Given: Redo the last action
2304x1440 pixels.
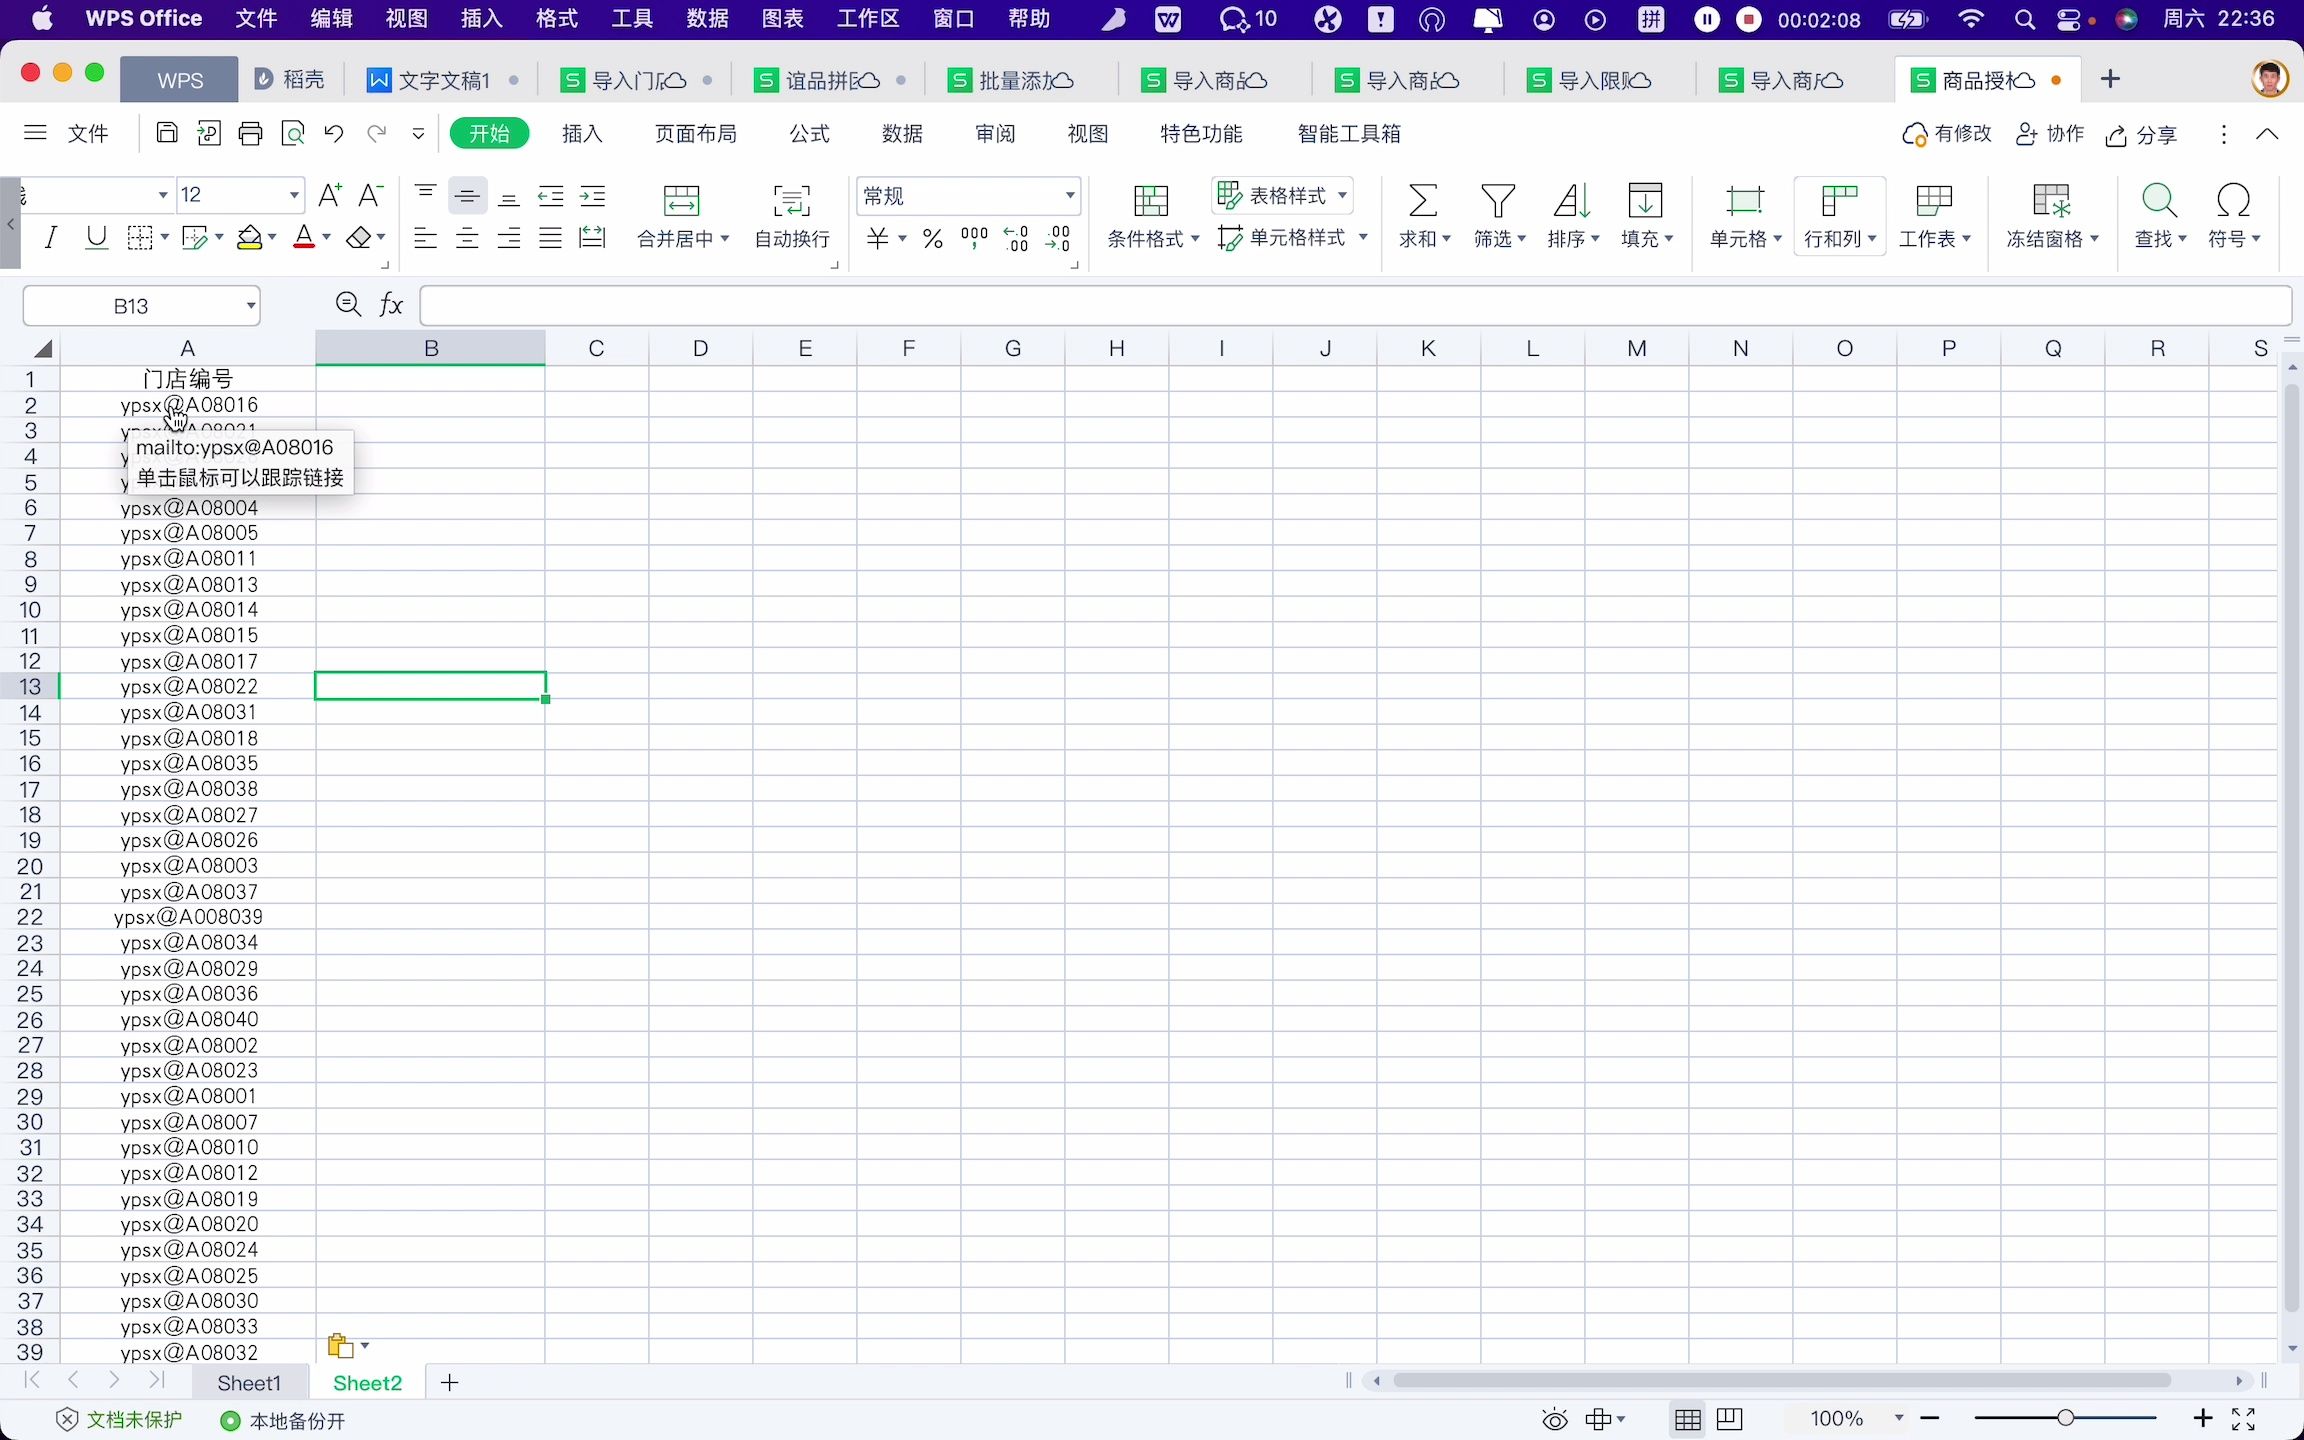Looking at the screenshot, I should tap(376, 133).
